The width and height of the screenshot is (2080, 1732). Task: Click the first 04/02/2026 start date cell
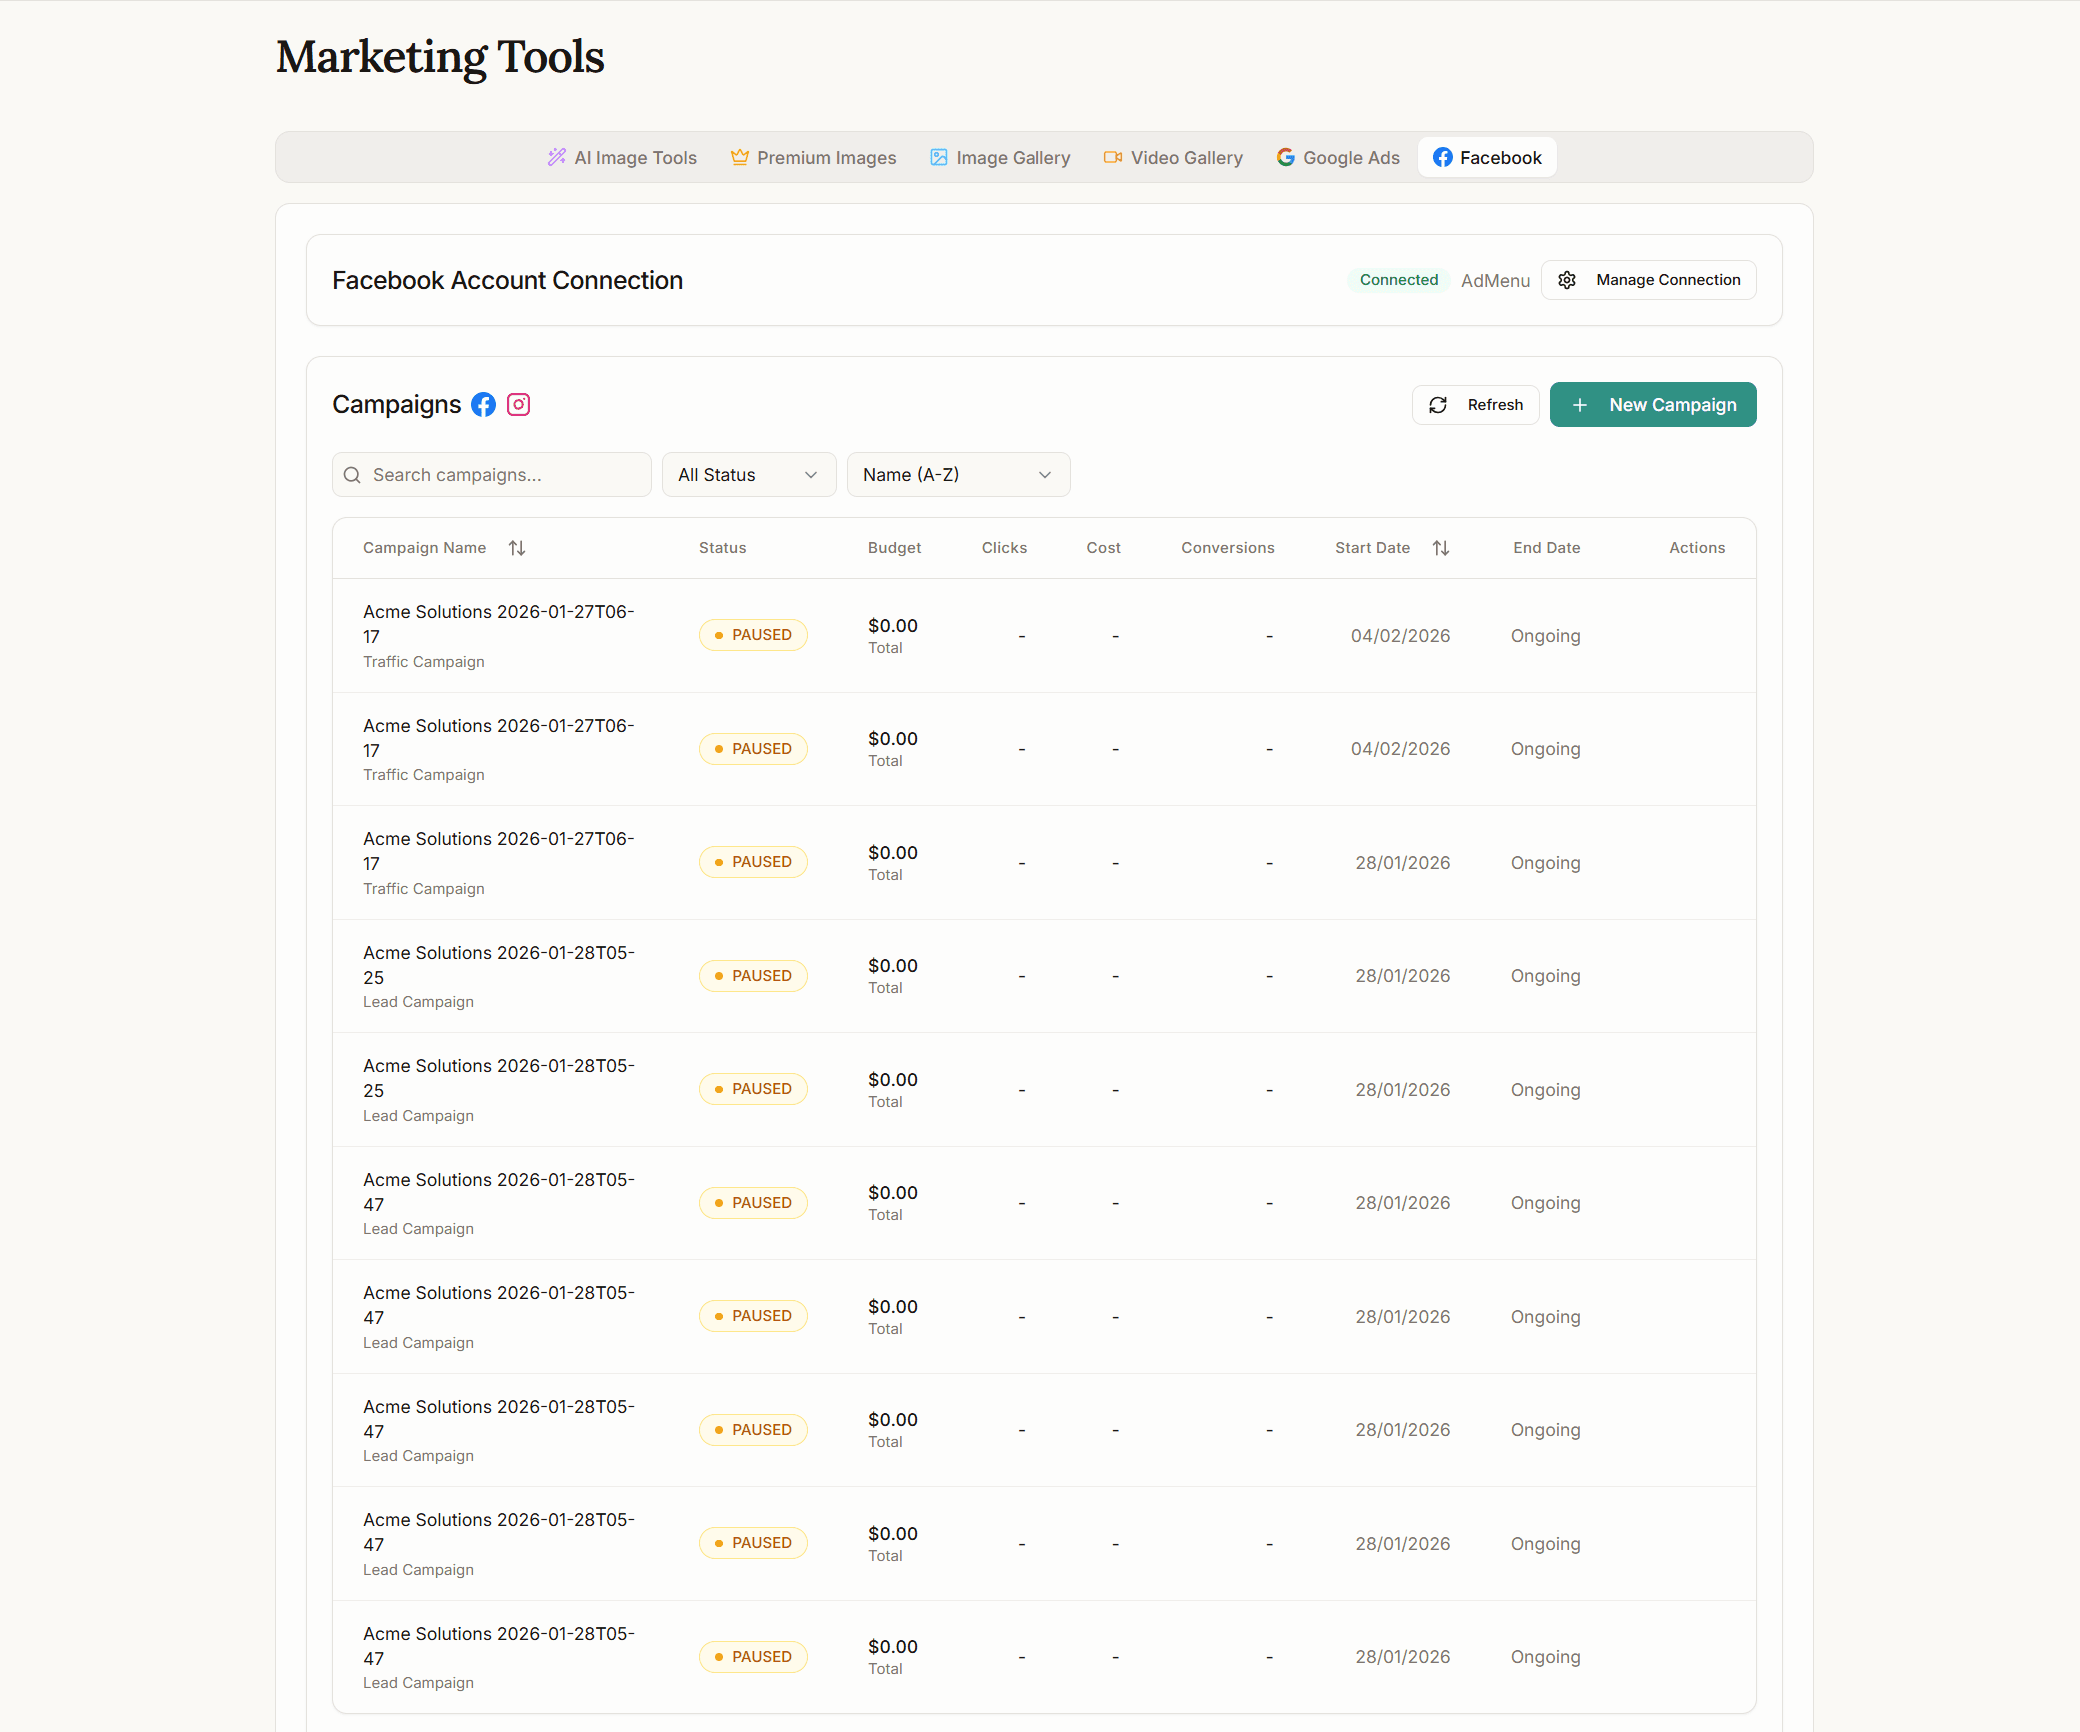coord(1400,636)
